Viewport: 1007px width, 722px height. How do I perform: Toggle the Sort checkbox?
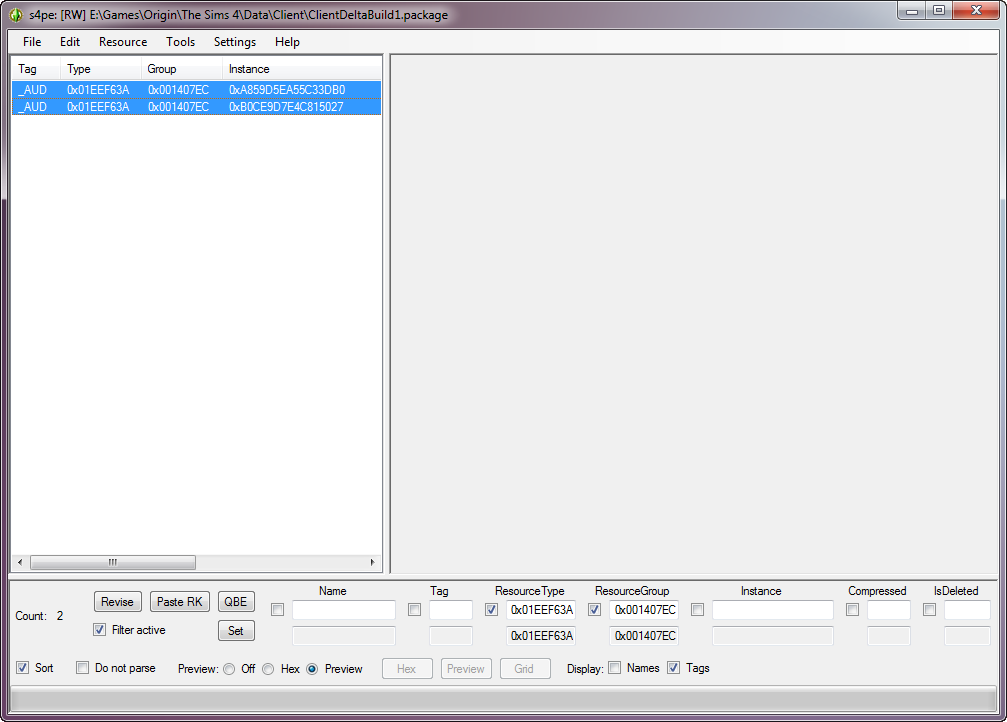pos(22,667)
